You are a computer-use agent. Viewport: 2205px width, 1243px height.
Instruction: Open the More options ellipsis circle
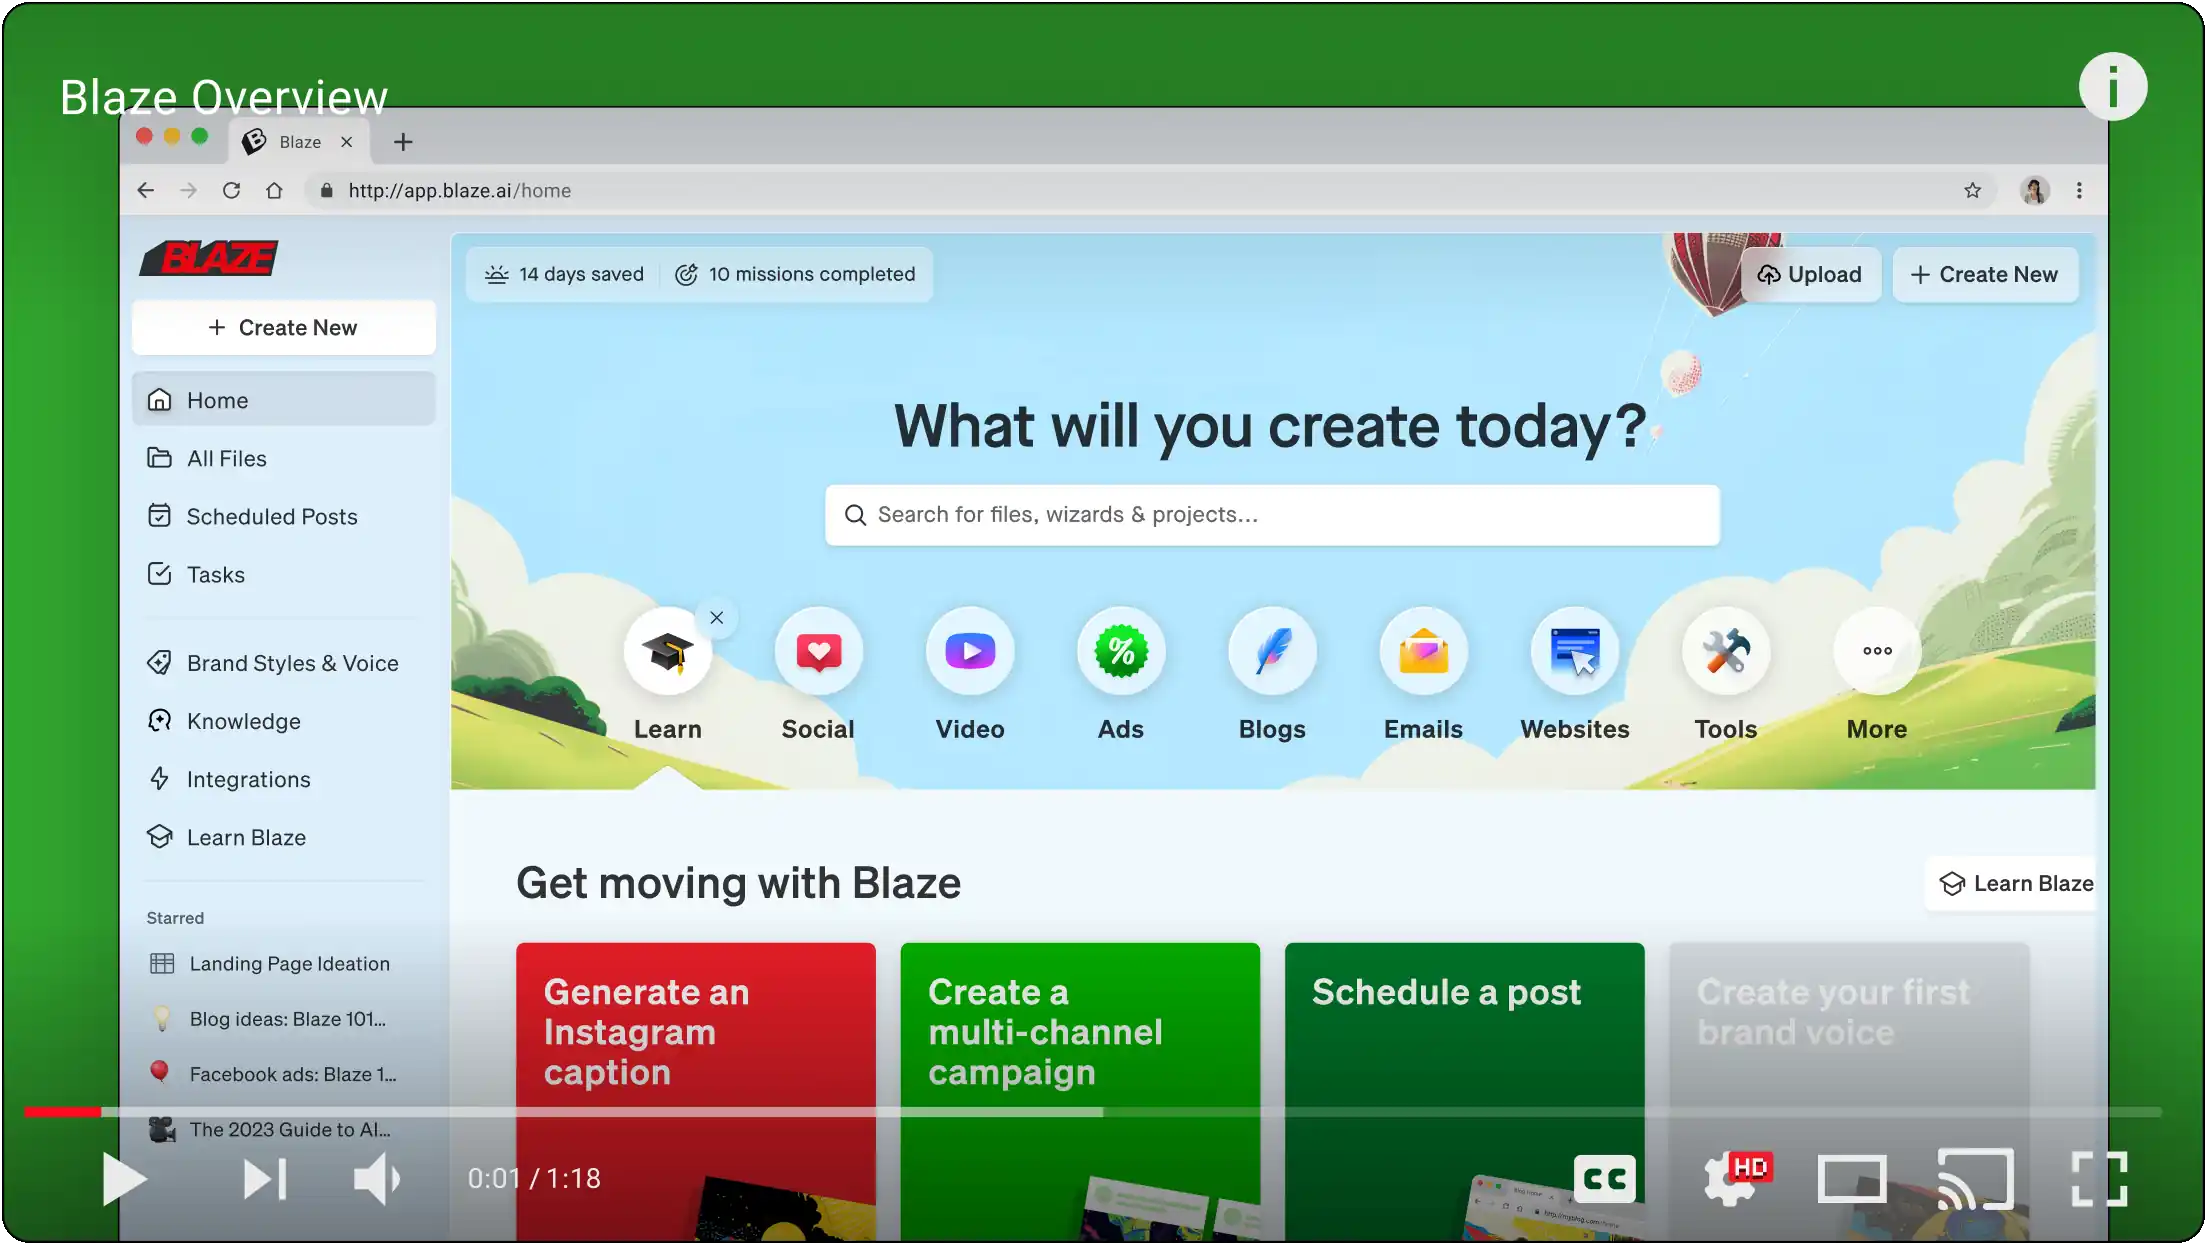point(1876,651)
